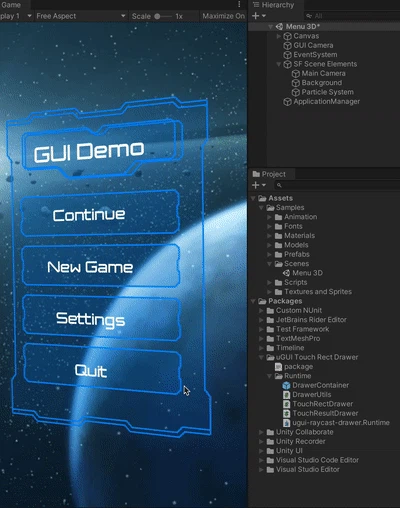Click the Settings menu button
Viewport: 400px width, 508px height.
pos(102,318)
